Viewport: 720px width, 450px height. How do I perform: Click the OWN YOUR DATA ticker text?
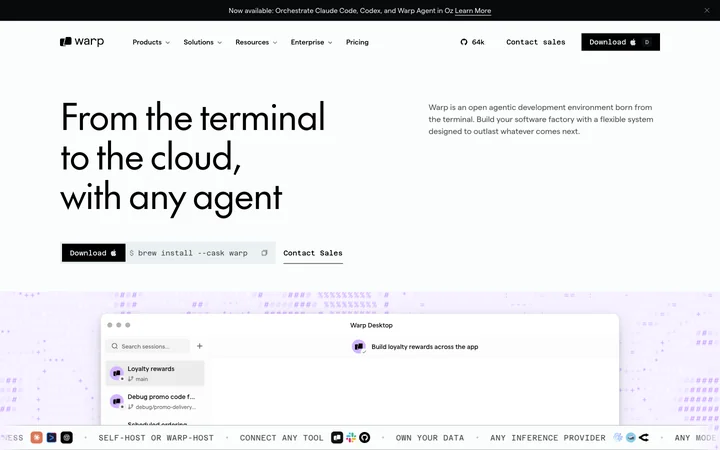point(430,438)
